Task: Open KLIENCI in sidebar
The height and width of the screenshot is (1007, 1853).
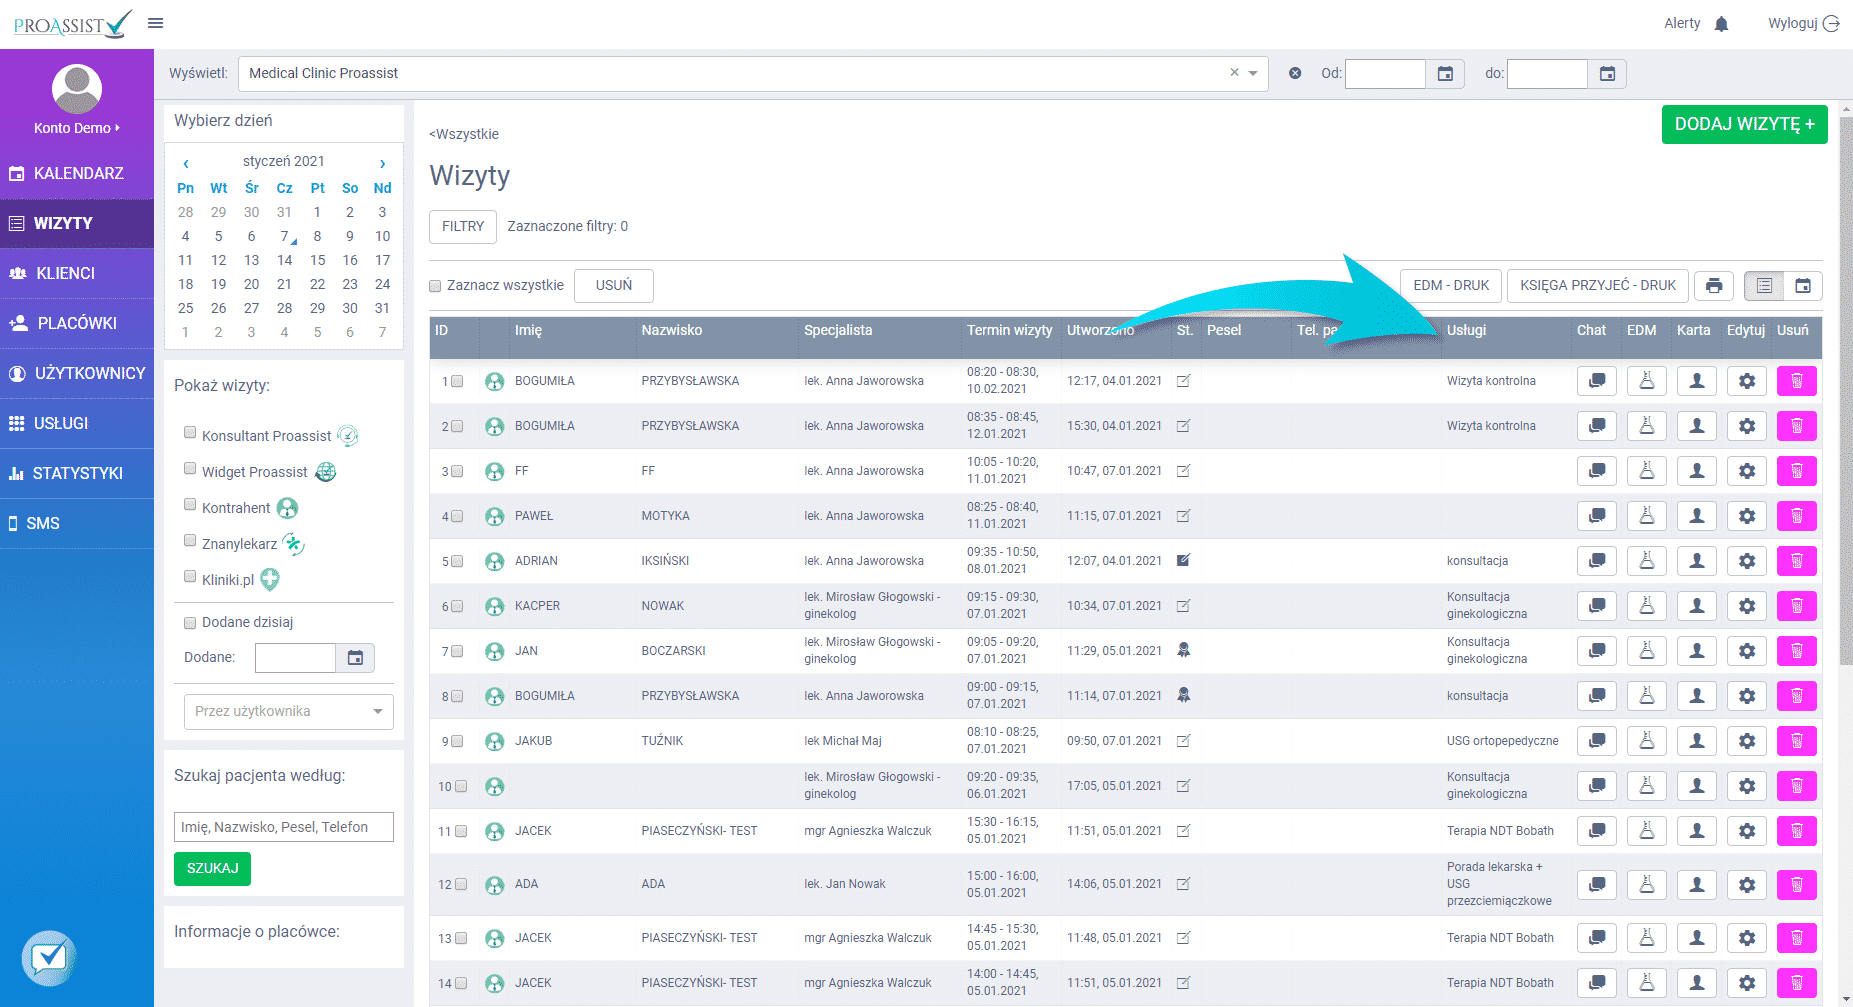Action: (77, 273)
